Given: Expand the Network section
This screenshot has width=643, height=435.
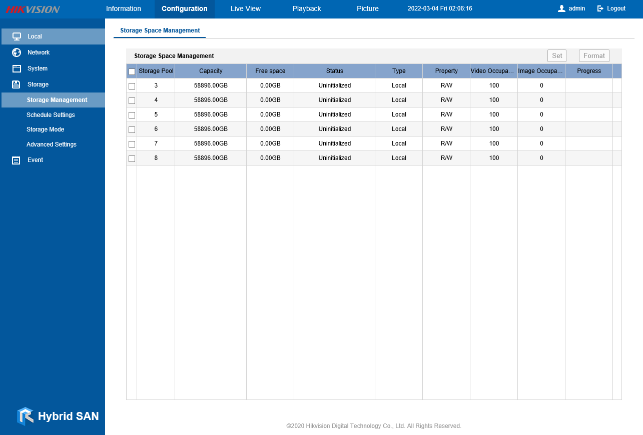Looking at the screenshot, I should click(38, 52).
